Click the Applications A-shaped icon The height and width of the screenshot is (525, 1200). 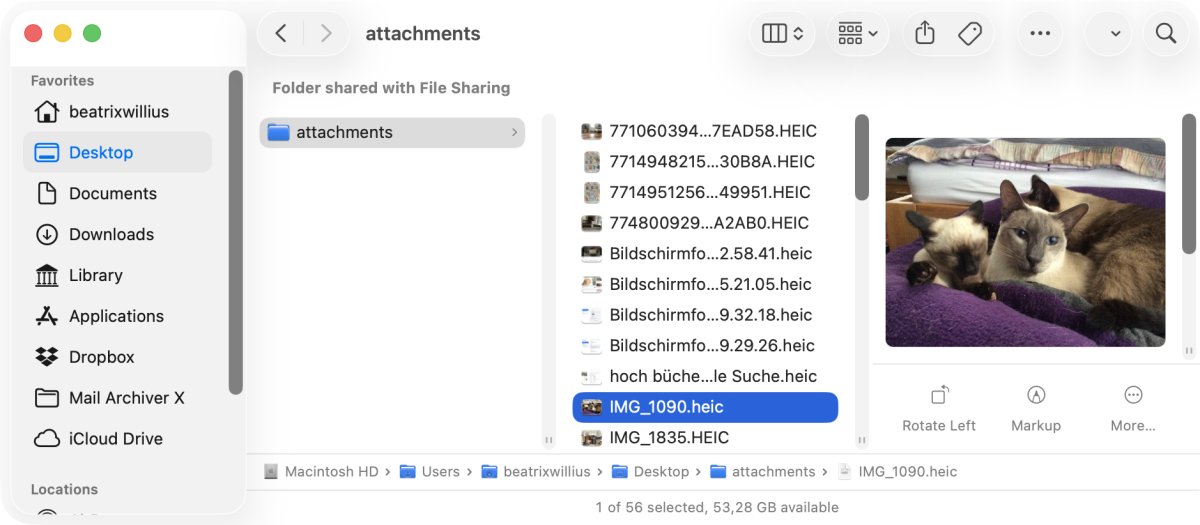pos(46,316)
